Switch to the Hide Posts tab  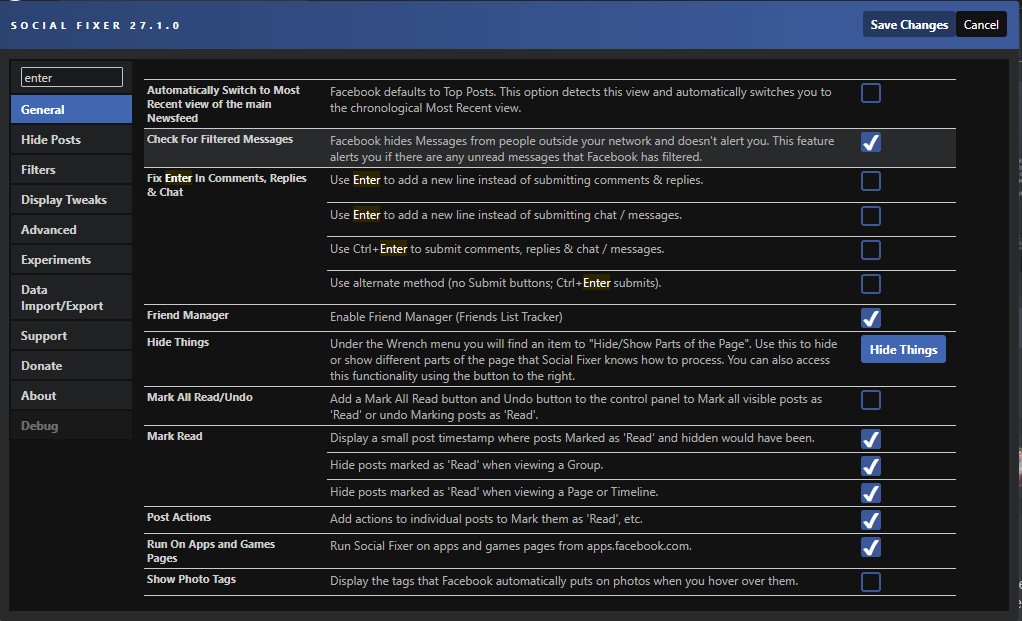pos(70,138)
